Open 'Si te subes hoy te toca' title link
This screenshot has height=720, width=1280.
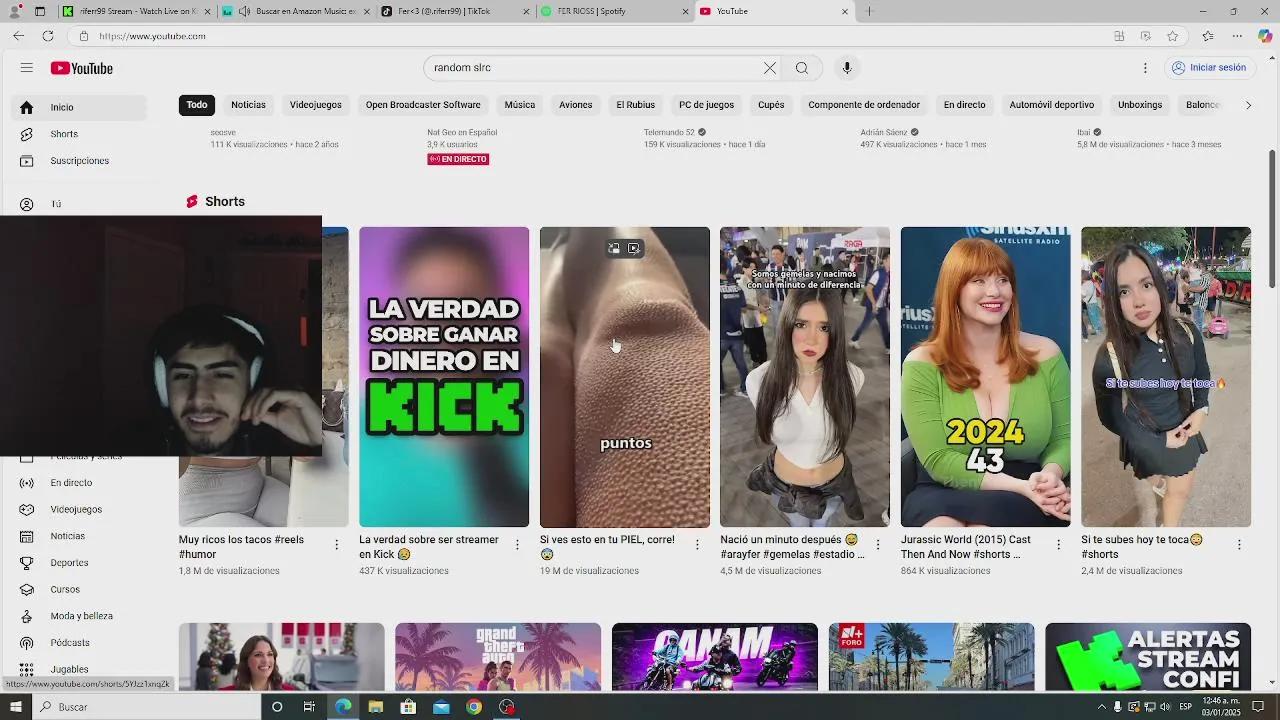point(1142,546)
